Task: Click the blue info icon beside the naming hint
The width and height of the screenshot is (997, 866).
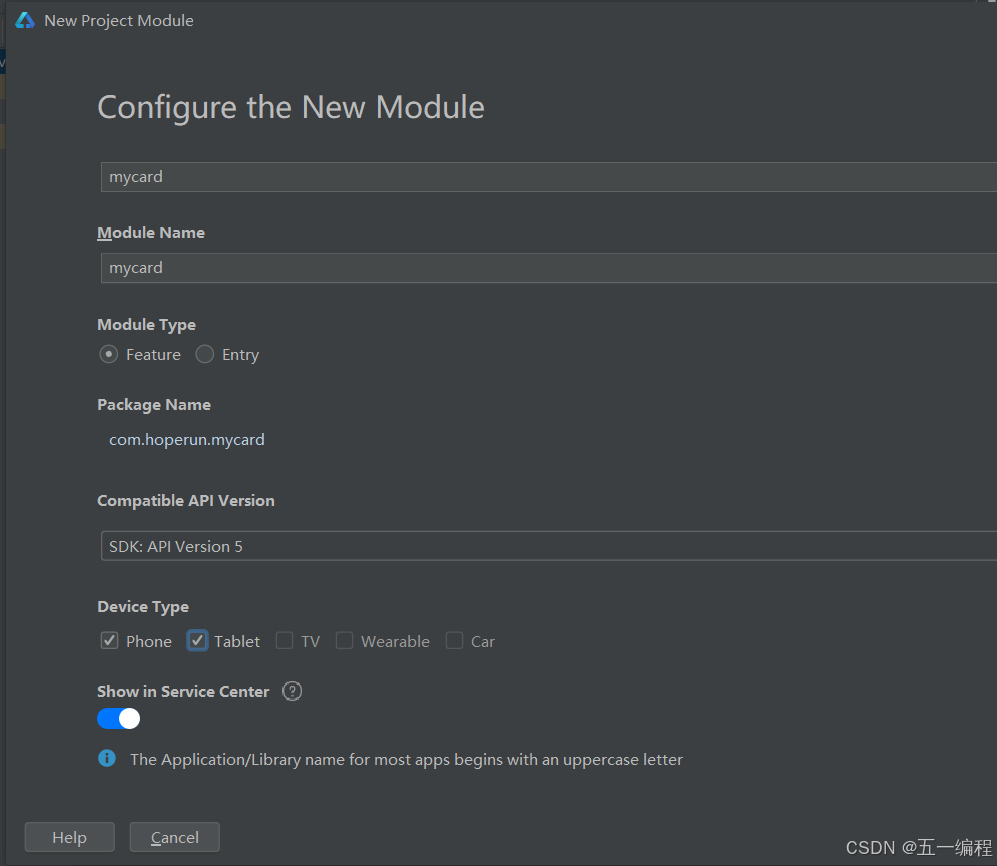Action: point(107,759)
